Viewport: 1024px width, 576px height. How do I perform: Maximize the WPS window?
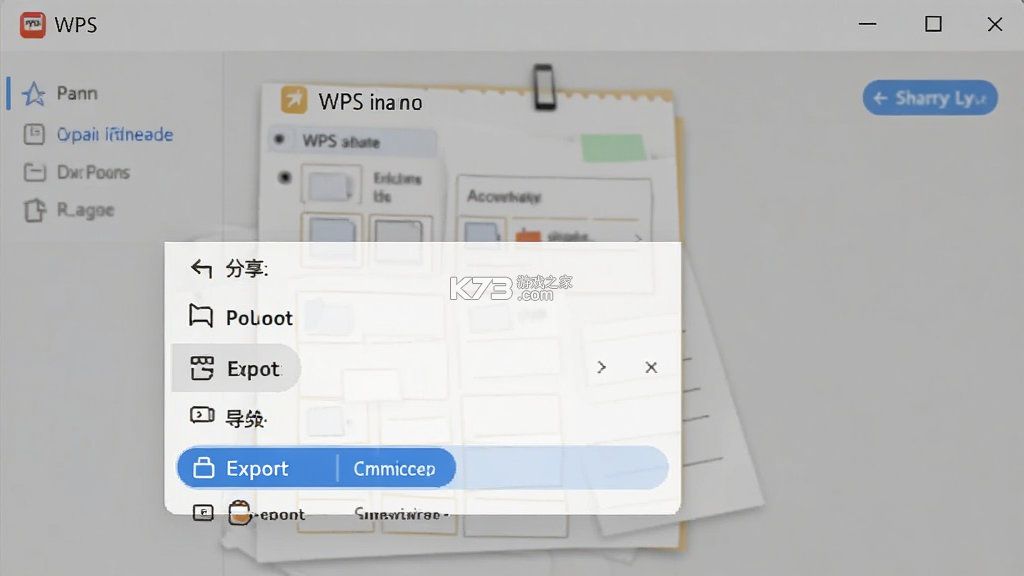pyautogui.click(x=933, y=24)
